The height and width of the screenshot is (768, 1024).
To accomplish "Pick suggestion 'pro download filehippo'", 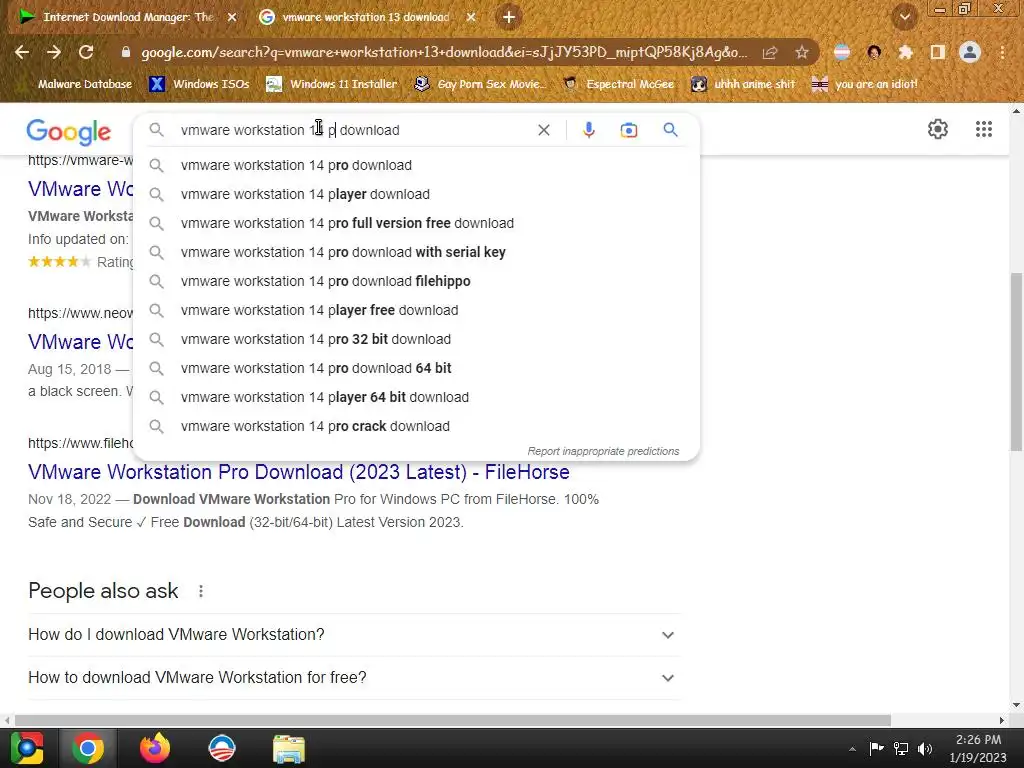I will click(416, 281).
